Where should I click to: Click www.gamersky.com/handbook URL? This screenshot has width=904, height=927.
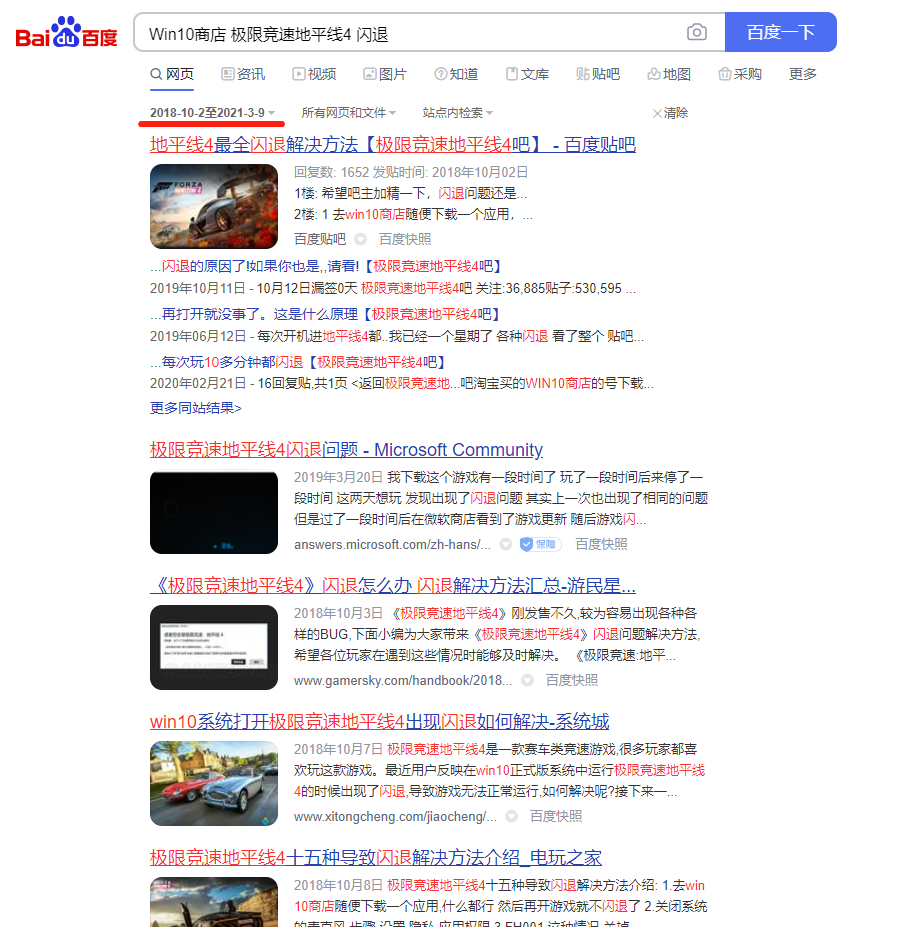[403, 680]
